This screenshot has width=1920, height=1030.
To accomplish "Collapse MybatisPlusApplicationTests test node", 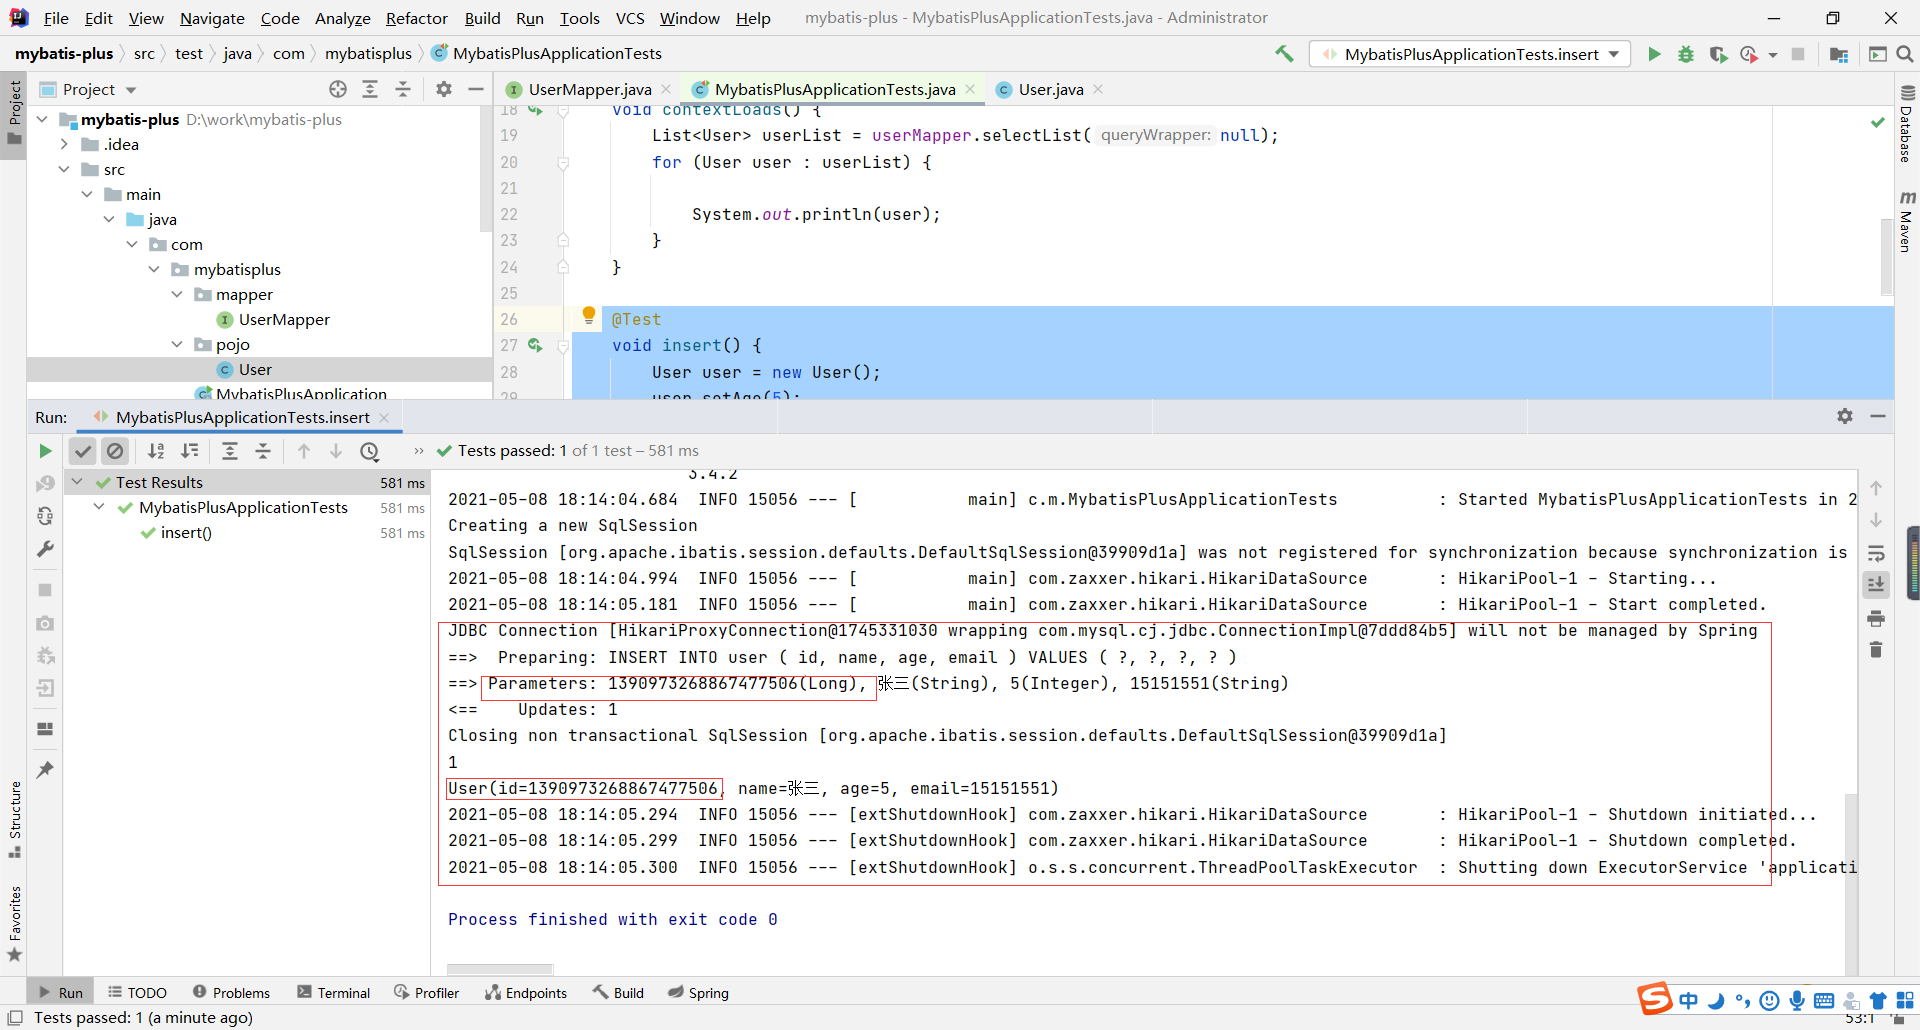I will [x=99, y=507].
